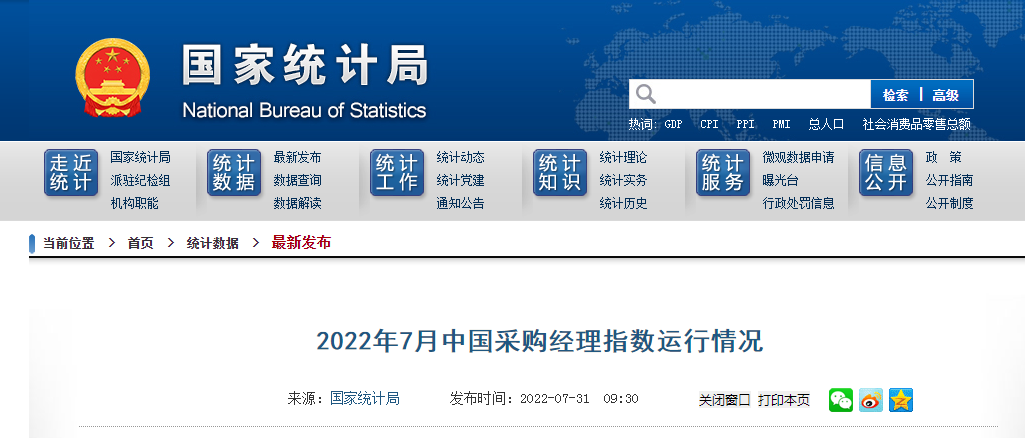This screenshot has width=1025, height=438.
Task: Open 政策 menu link
Action: click(944, 158)
